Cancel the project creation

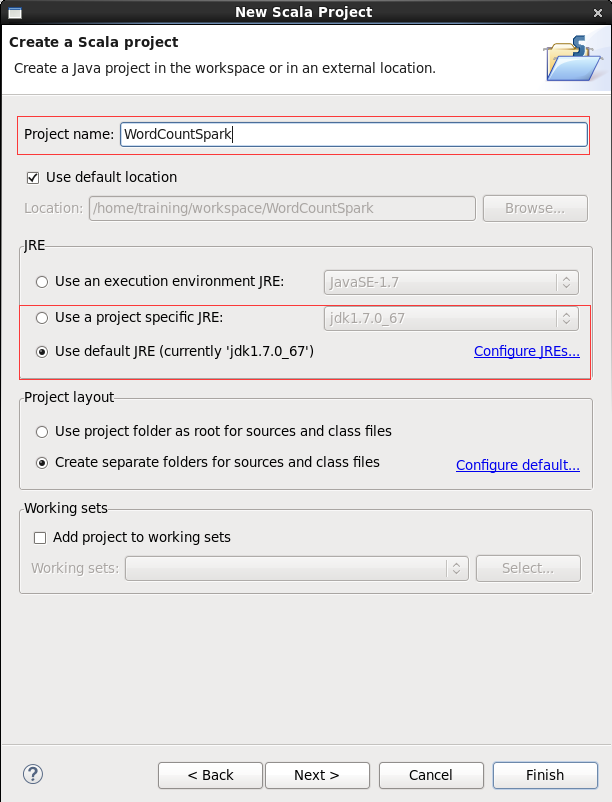pos(431,775)
